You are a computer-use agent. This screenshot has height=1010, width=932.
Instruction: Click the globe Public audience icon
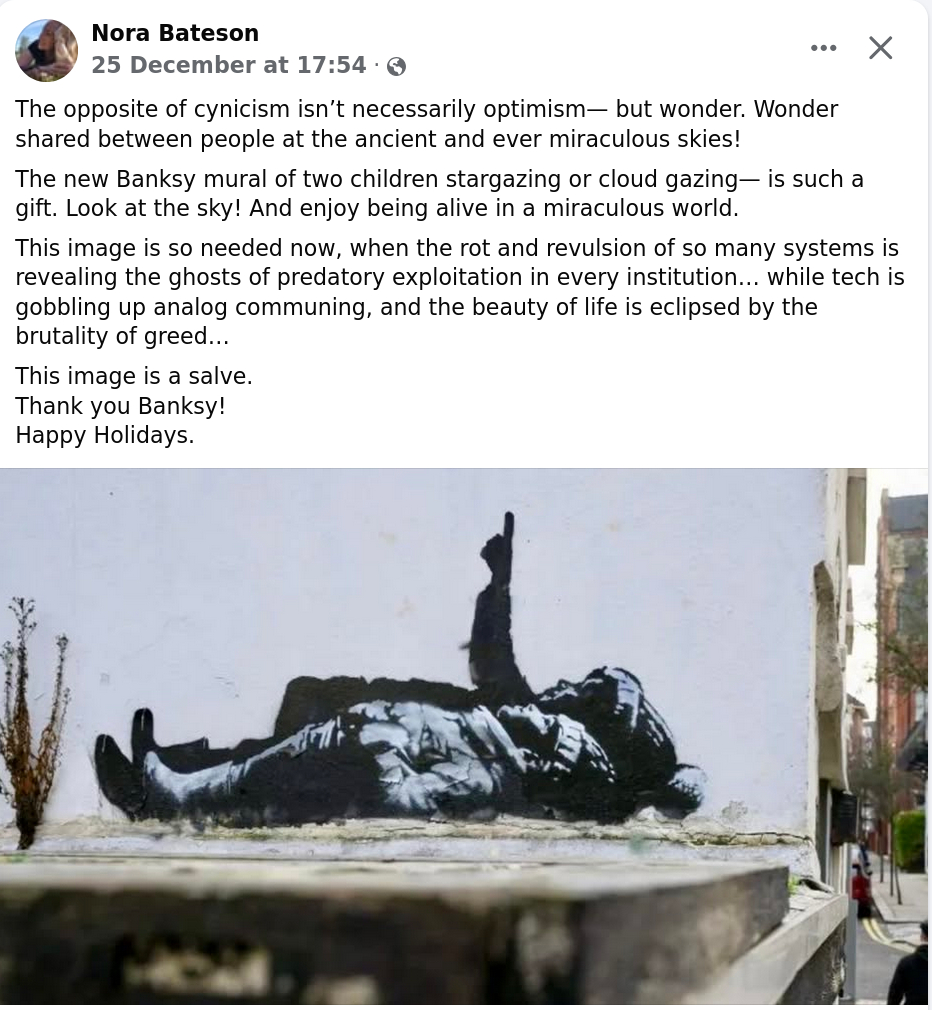[396, 66]
